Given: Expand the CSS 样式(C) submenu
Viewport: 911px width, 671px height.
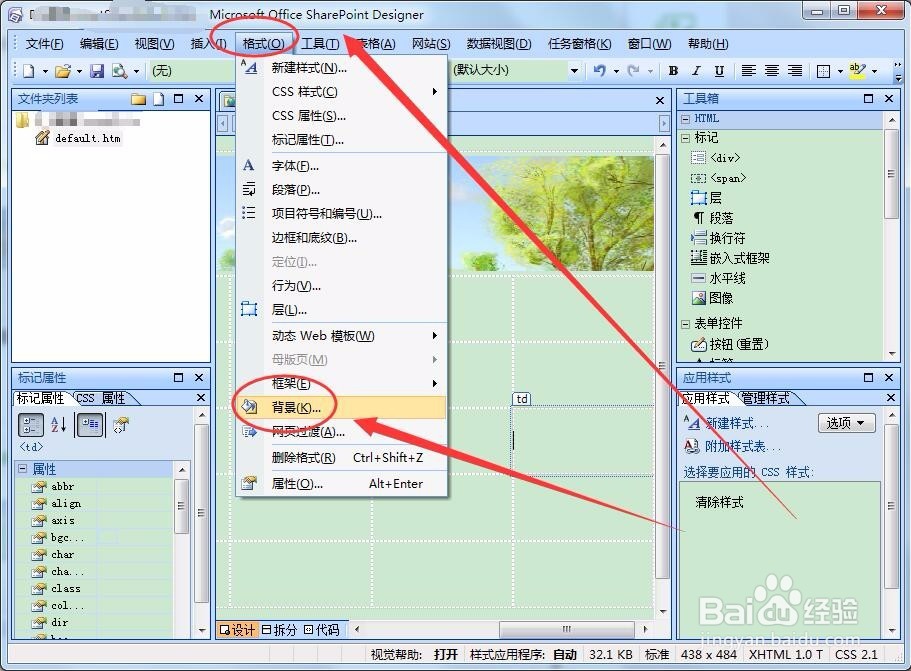Looking at the screenshot, I should coord(342,92).
